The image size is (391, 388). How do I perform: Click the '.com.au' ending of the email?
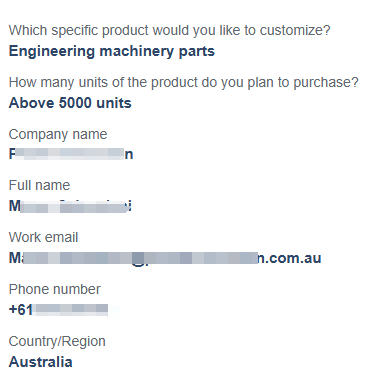[x=295, y=258]
